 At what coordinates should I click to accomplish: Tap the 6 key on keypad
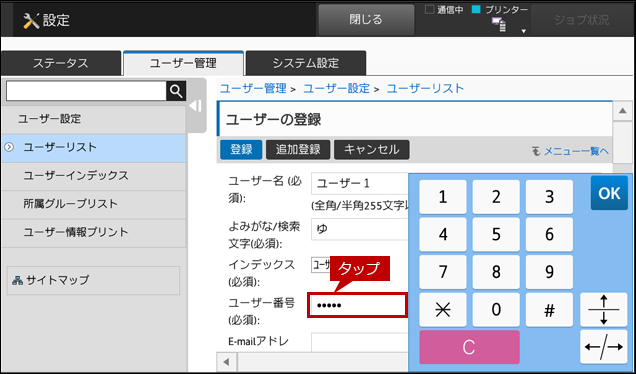(x=549, y=234)
